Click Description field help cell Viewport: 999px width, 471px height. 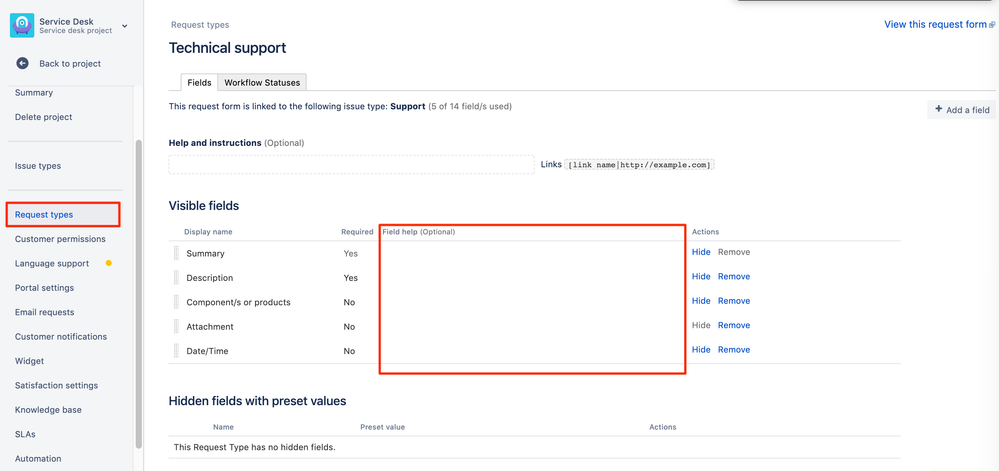click(533, 277)
